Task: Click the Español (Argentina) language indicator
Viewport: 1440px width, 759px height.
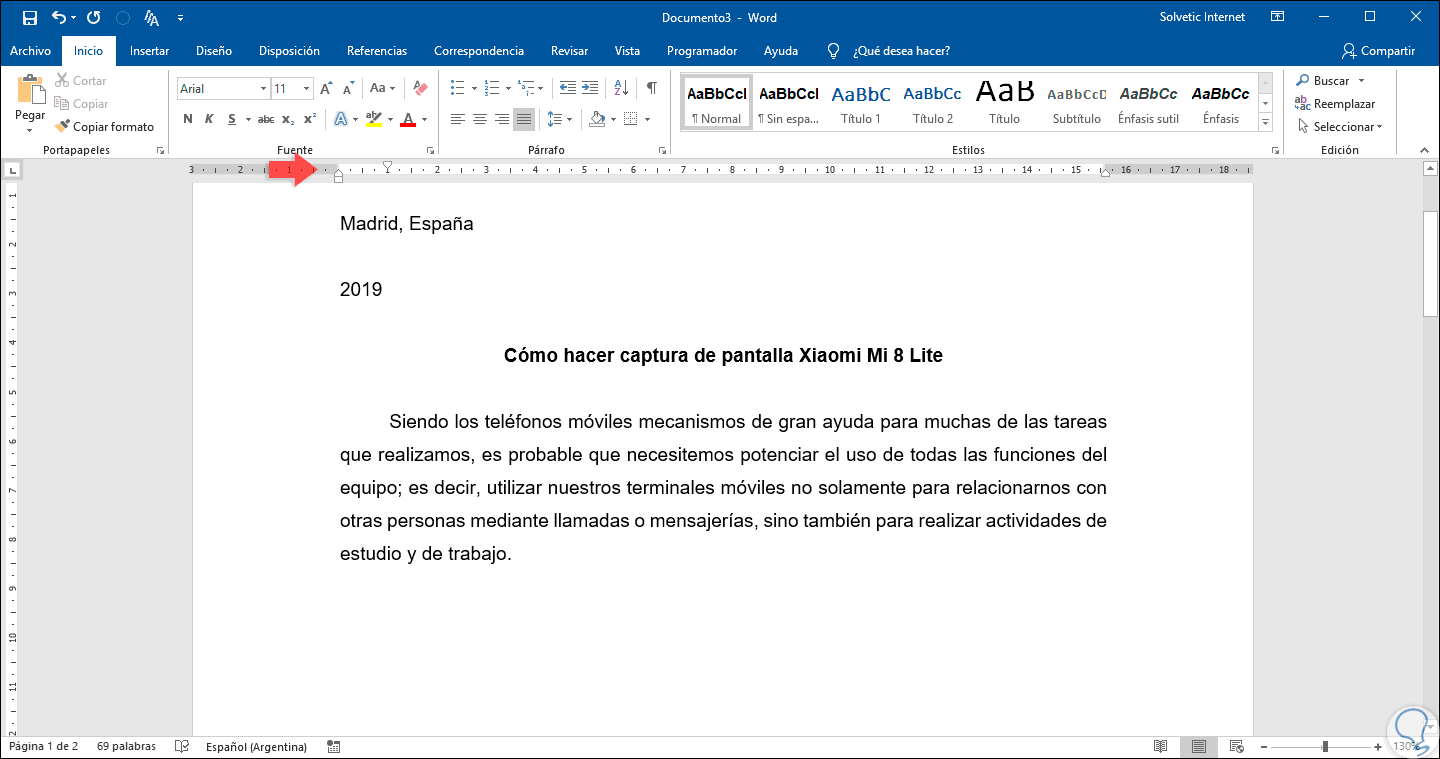Action: [x=256, y=746]
